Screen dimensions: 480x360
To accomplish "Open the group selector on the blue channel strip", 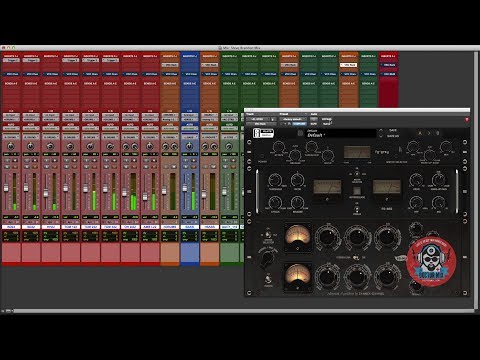I will pyautogui.click(x=189, y=137).
